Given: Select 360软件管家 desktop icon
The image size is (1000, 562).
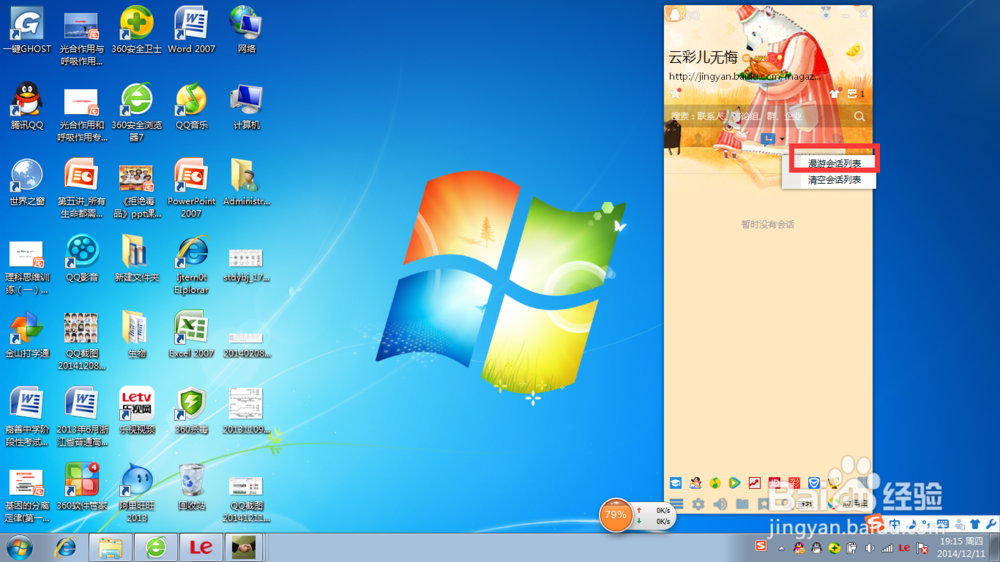Looking at the screenshot, I should [82, 487].
